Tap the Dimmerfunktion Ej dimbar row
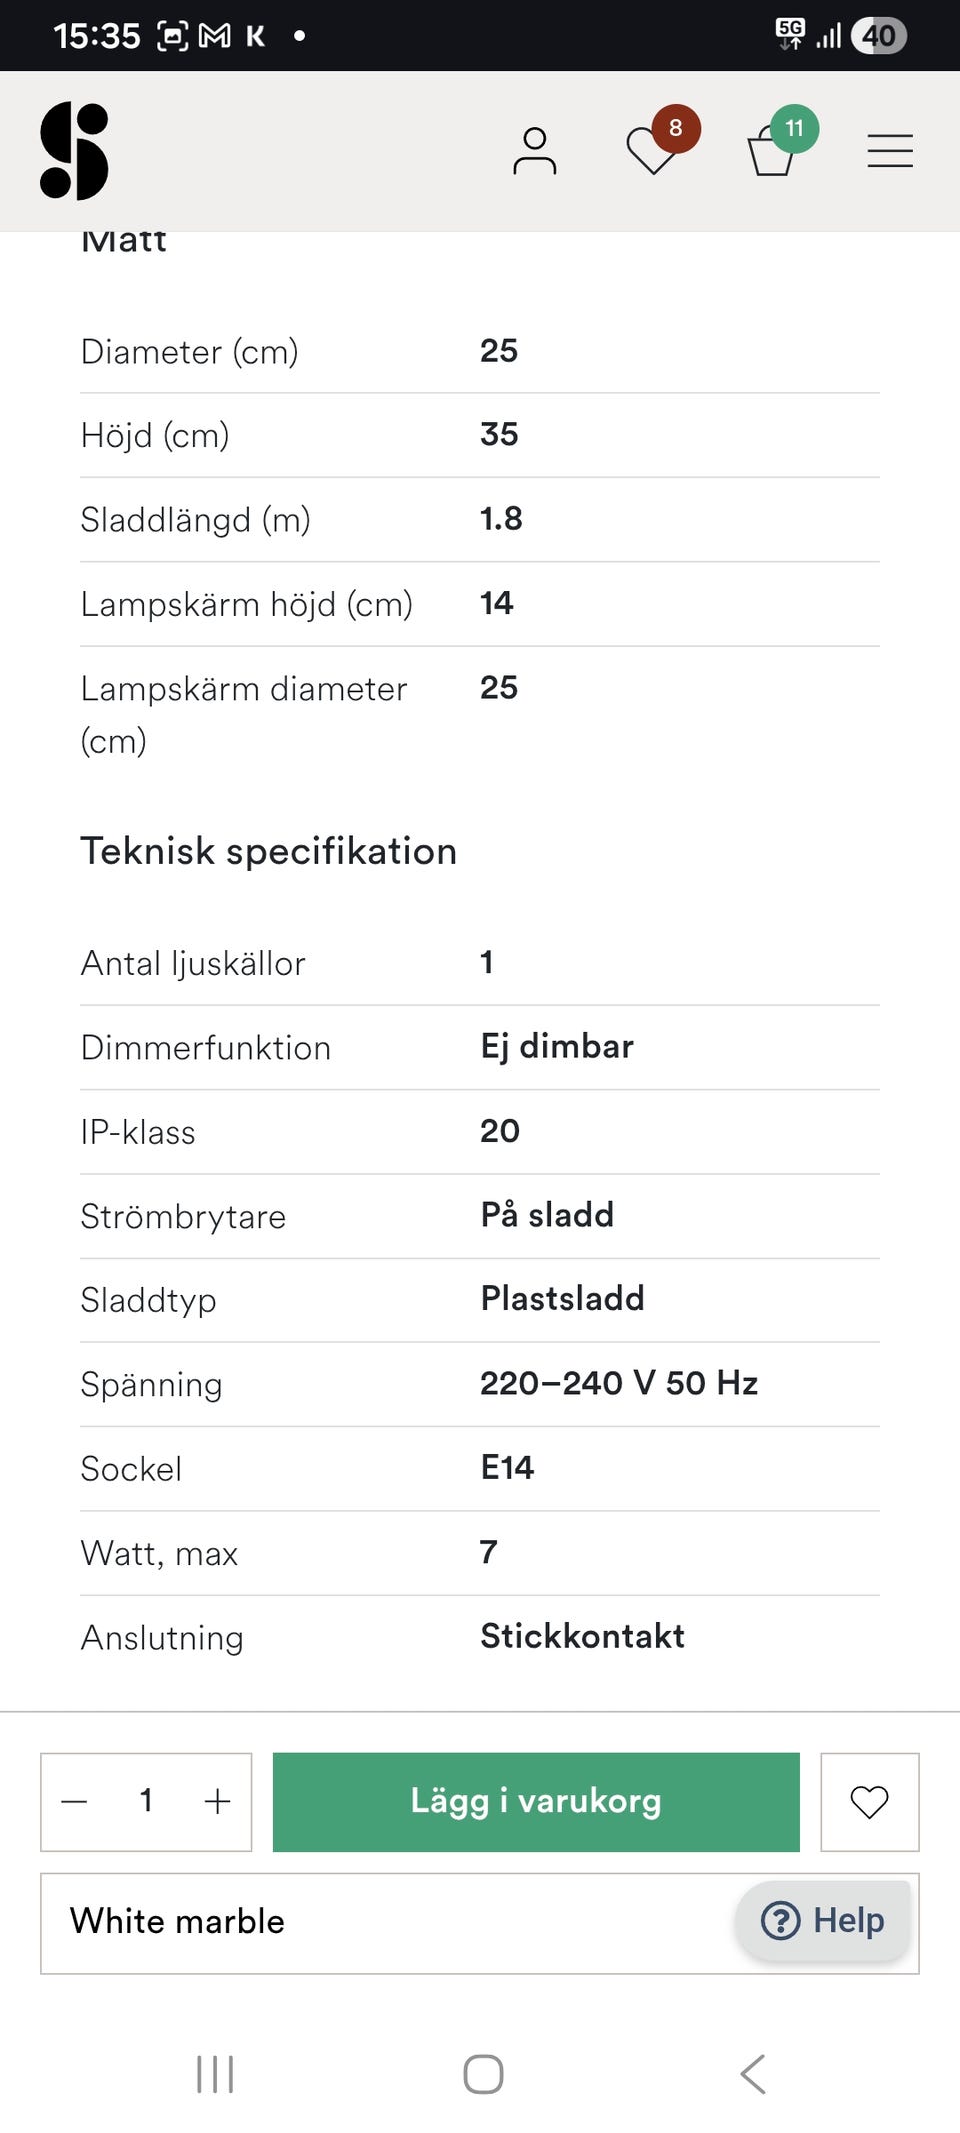The image size is (960, 2133). (480, 1047)
